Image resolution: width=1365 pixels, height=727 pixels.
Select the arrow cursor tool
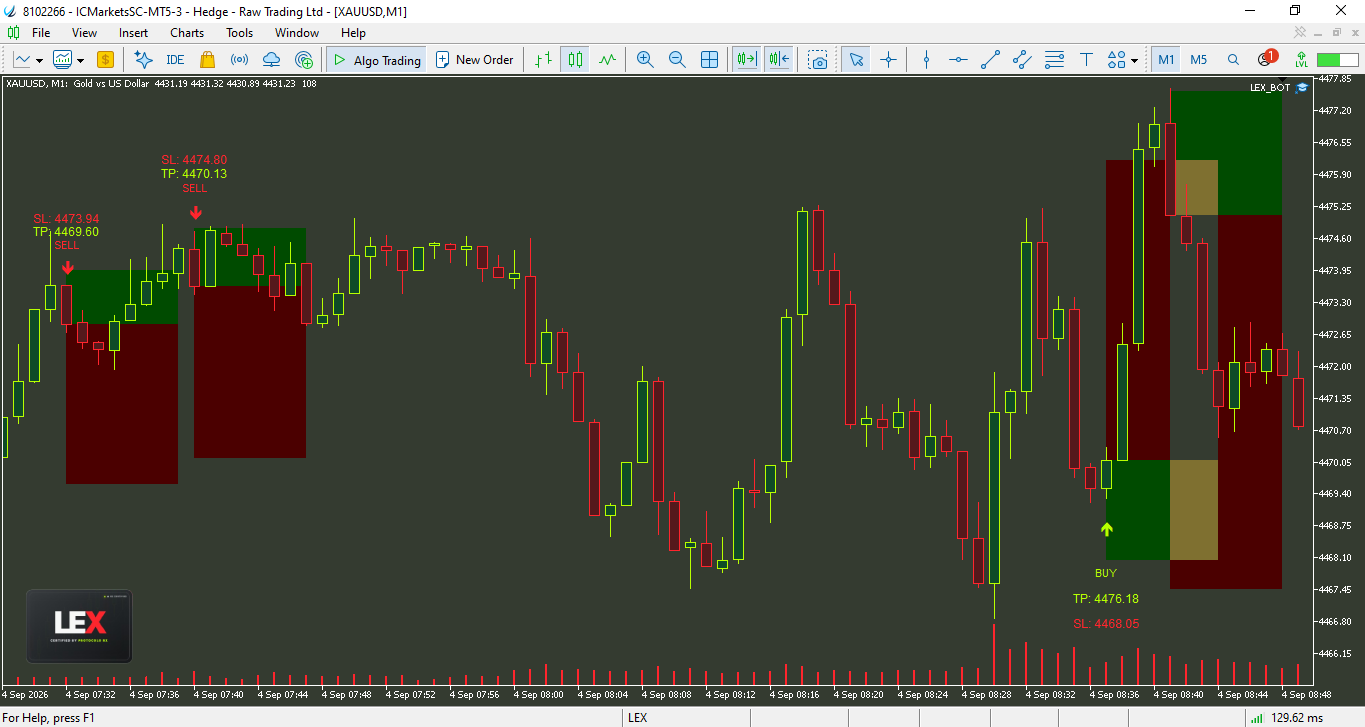point(856,60)
